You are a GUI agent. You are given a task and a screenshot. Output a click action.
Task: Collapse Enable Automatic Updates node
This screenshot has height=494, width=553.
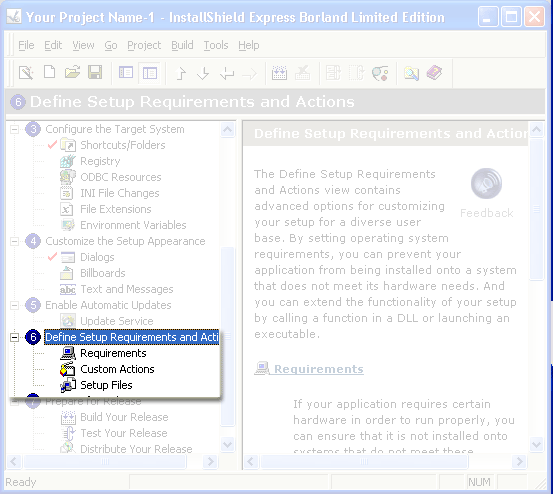click(14, 305)
